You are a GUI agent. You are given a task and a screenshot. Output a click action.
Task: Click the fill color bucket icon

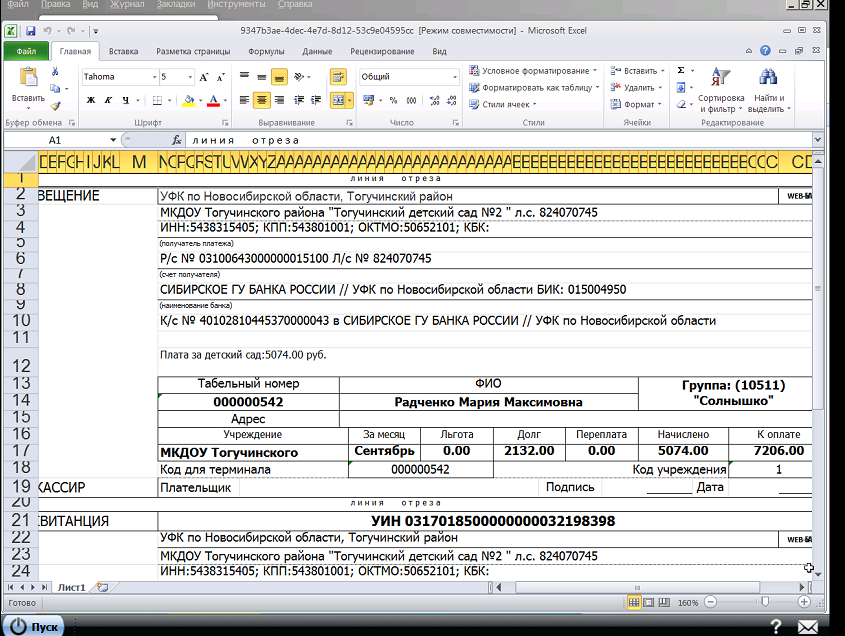click(x=189, y=100)
